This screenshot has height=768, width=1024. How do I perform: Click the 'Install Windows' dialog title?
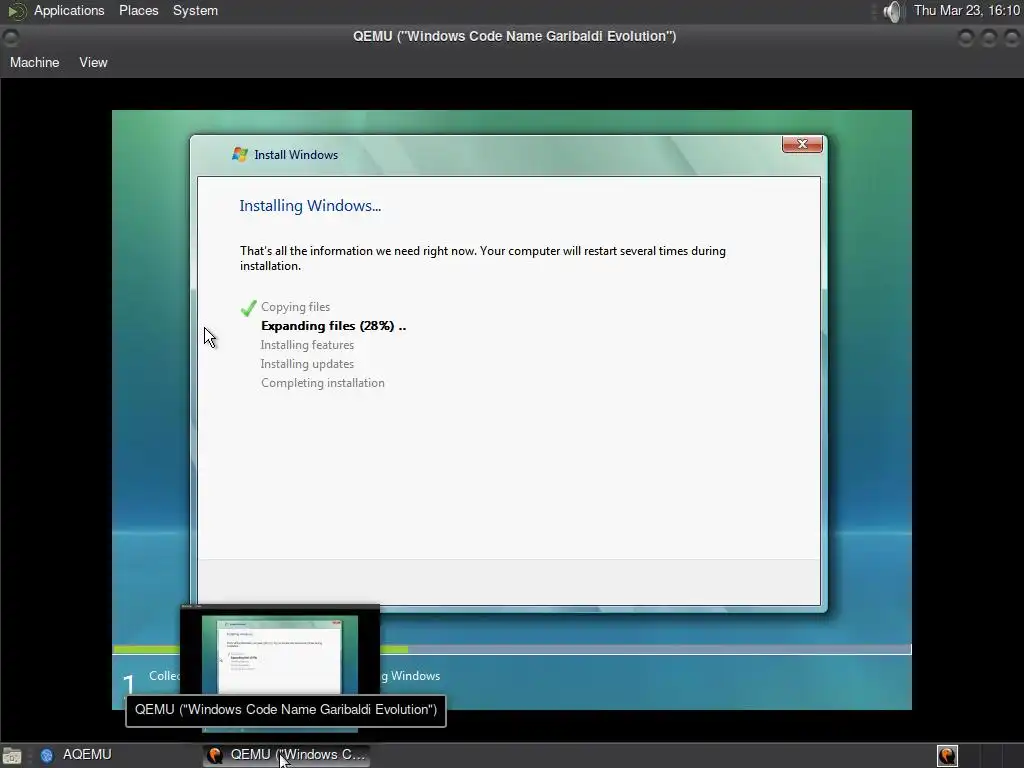(296, 155)
